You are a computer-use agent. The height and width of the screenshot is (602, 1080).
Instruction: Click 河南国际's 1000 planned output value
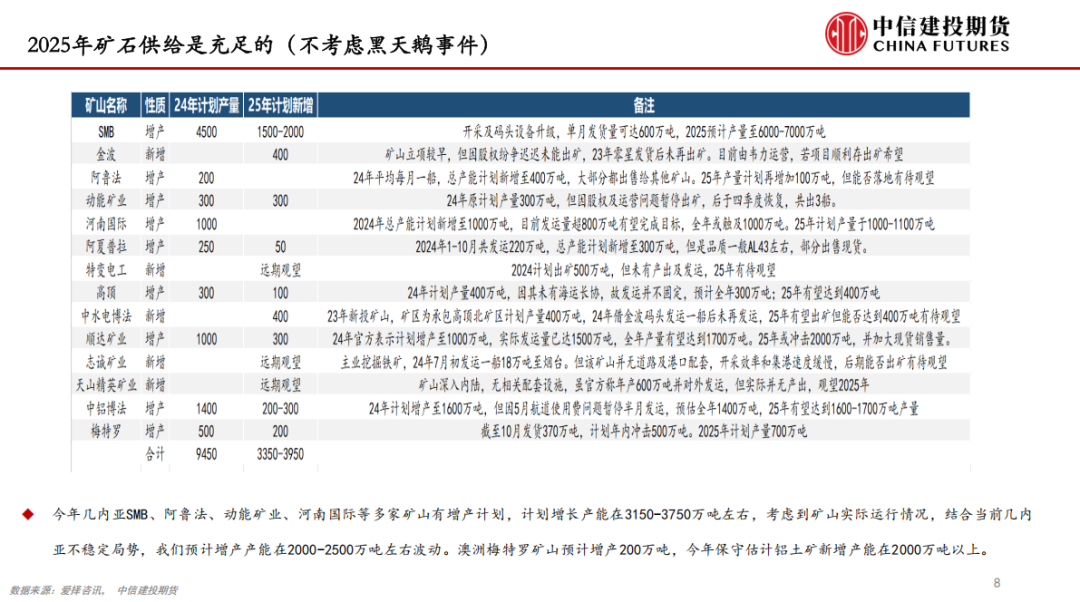[x=207, y=224]
